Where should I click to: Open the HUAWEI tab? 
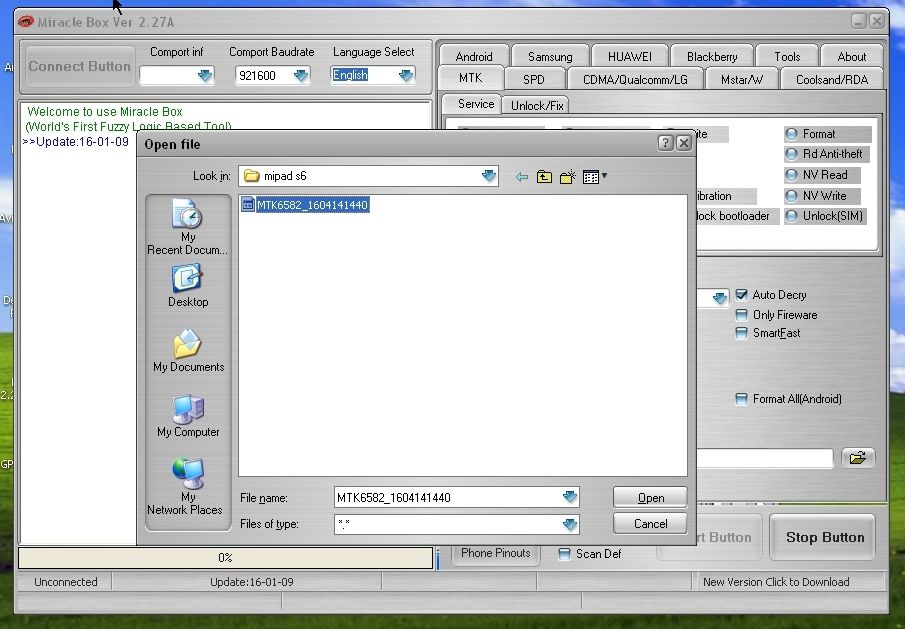[x=630, y=57]
